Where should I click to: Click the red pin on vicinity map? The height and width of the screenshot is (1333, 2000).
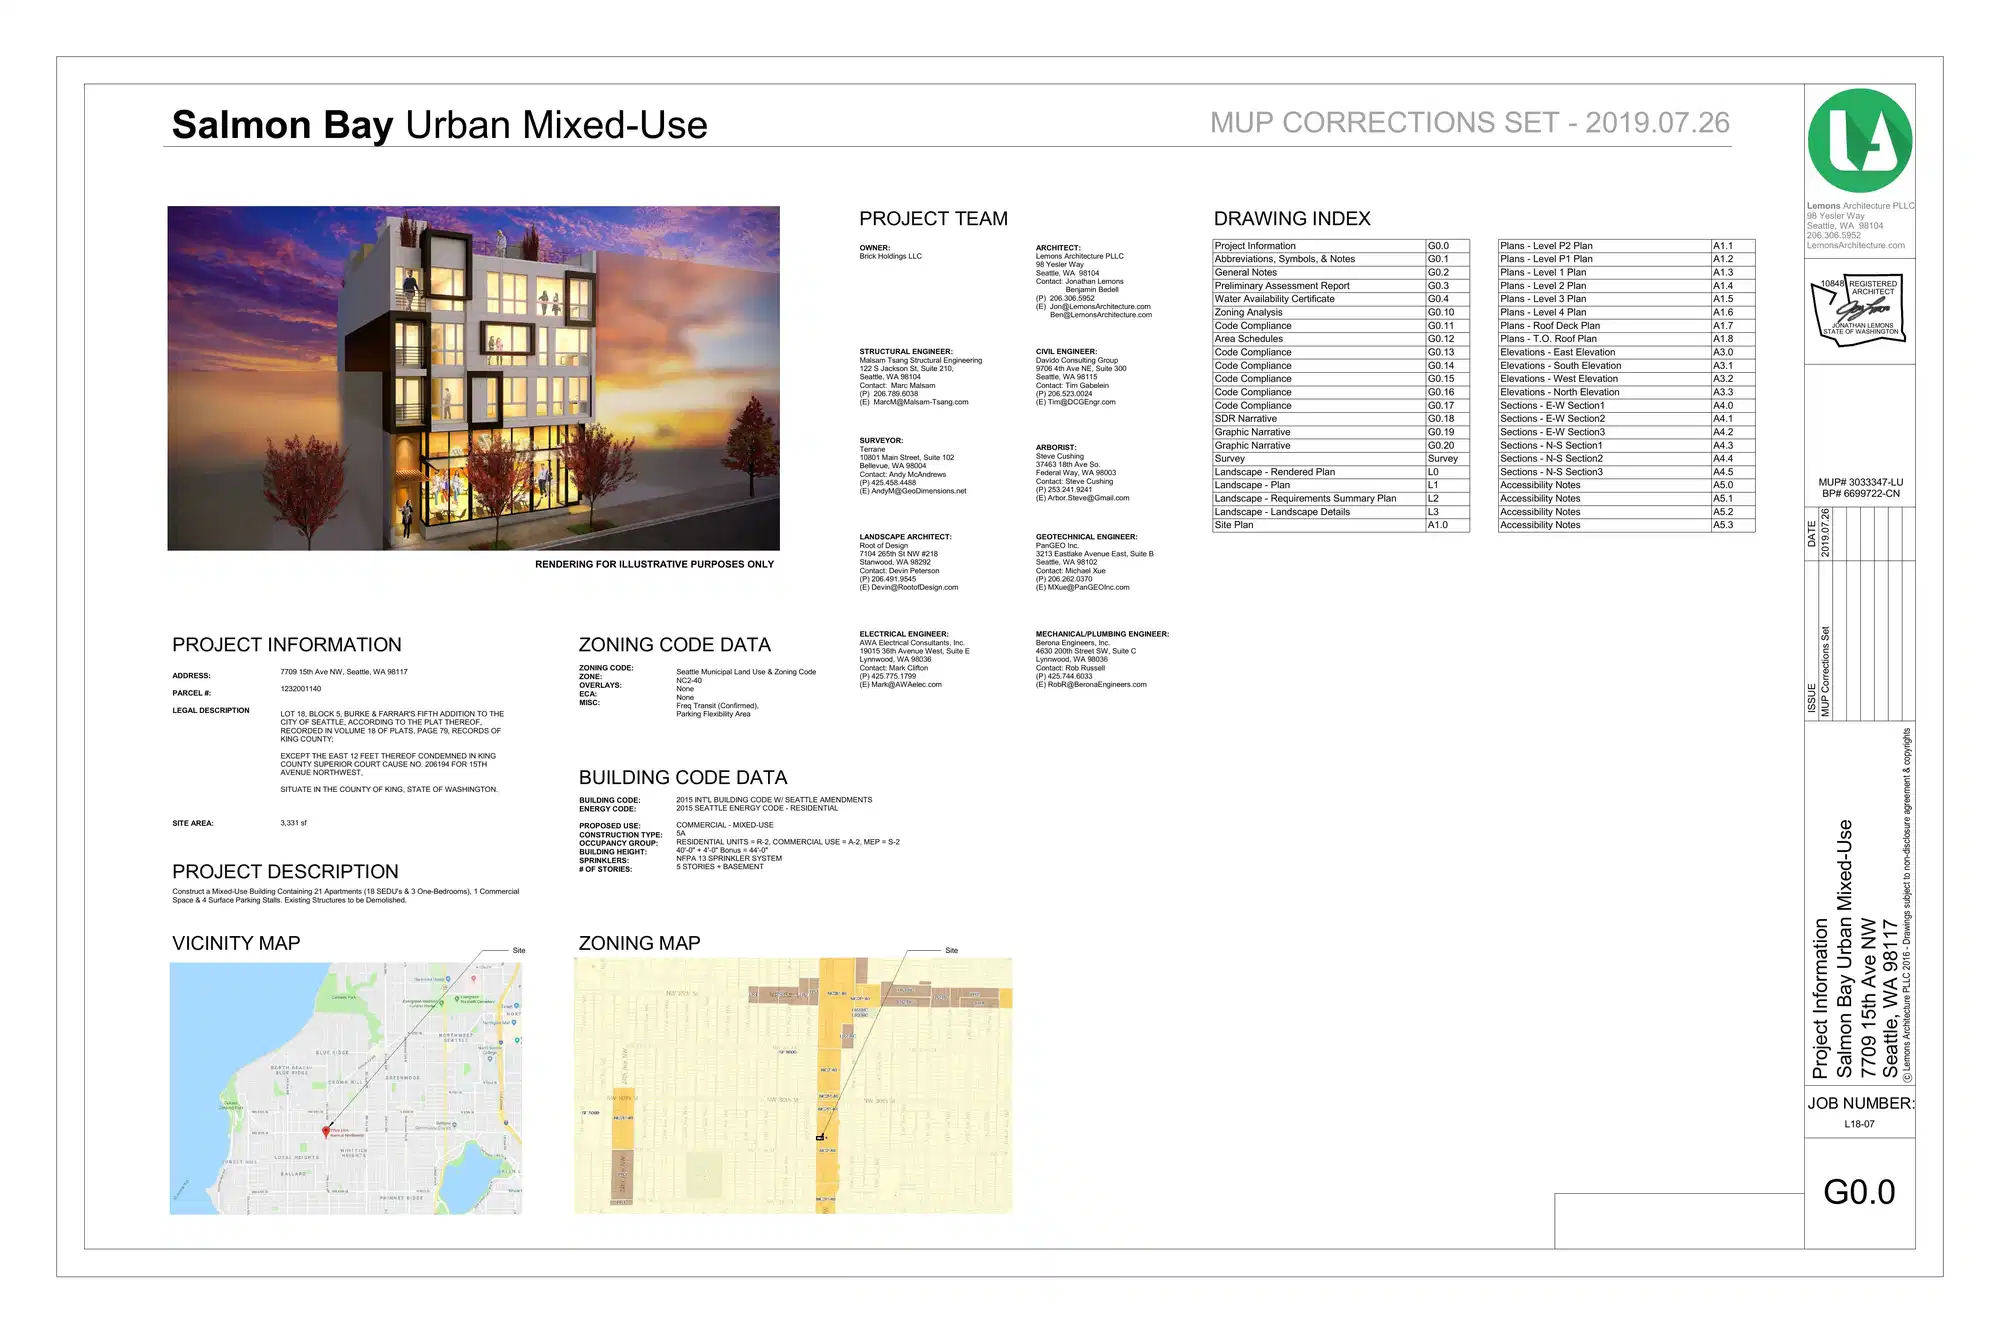click(x=325, y=1131)
